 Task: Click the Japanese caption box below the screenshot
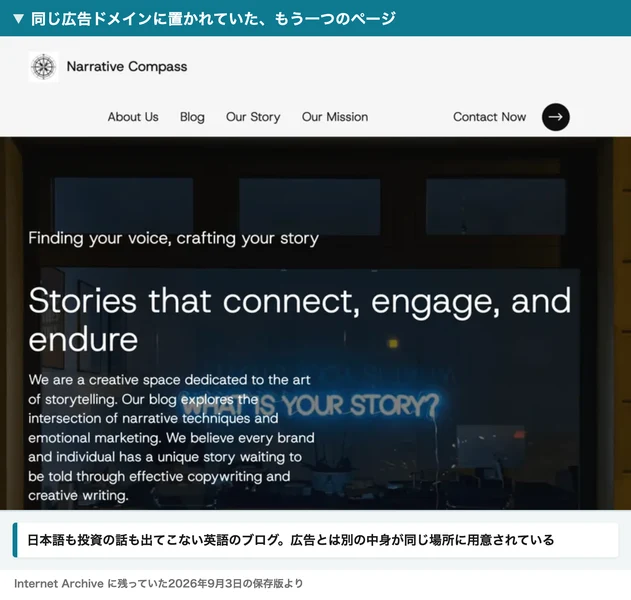(316, 540)
